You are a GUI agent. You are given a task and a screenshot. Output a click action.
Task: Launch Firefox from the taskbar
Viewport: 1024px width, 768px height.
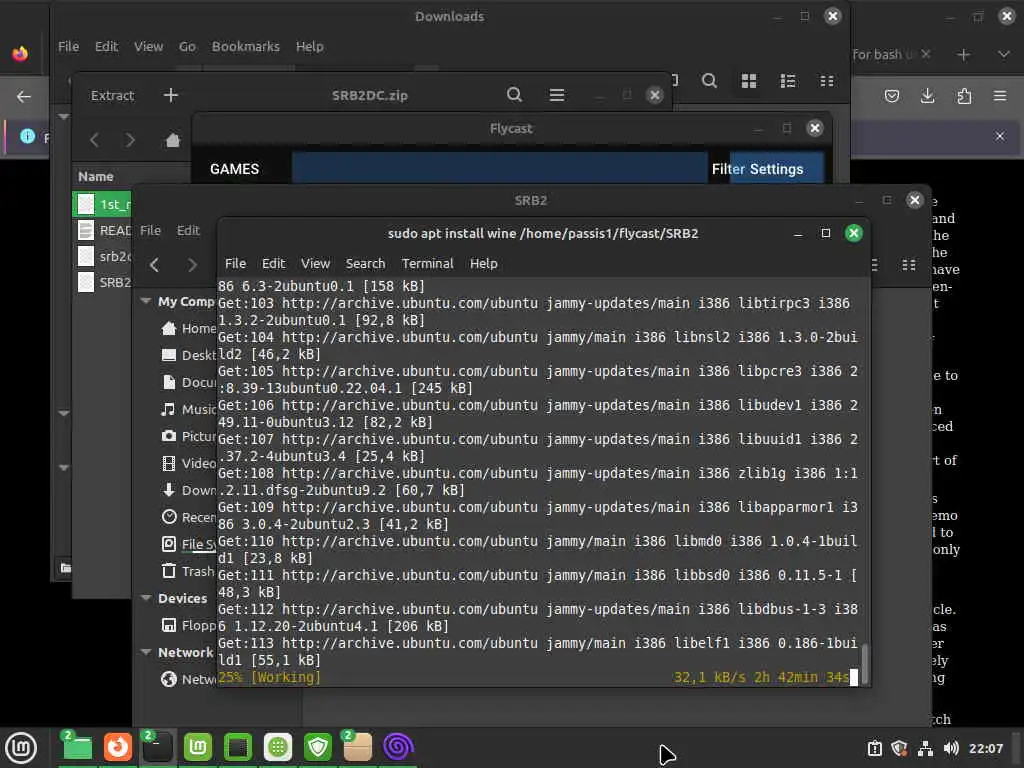coord(118,747)
